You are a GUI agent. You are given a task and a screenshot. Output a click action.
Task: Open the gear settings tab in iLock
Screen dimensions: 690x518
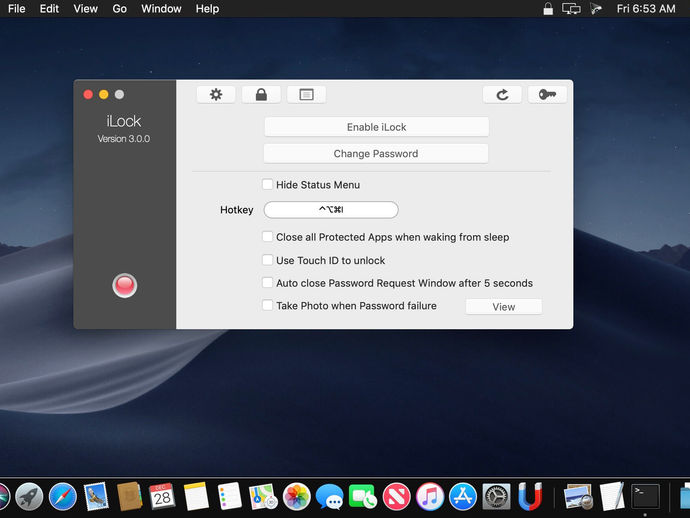point(216,95)
